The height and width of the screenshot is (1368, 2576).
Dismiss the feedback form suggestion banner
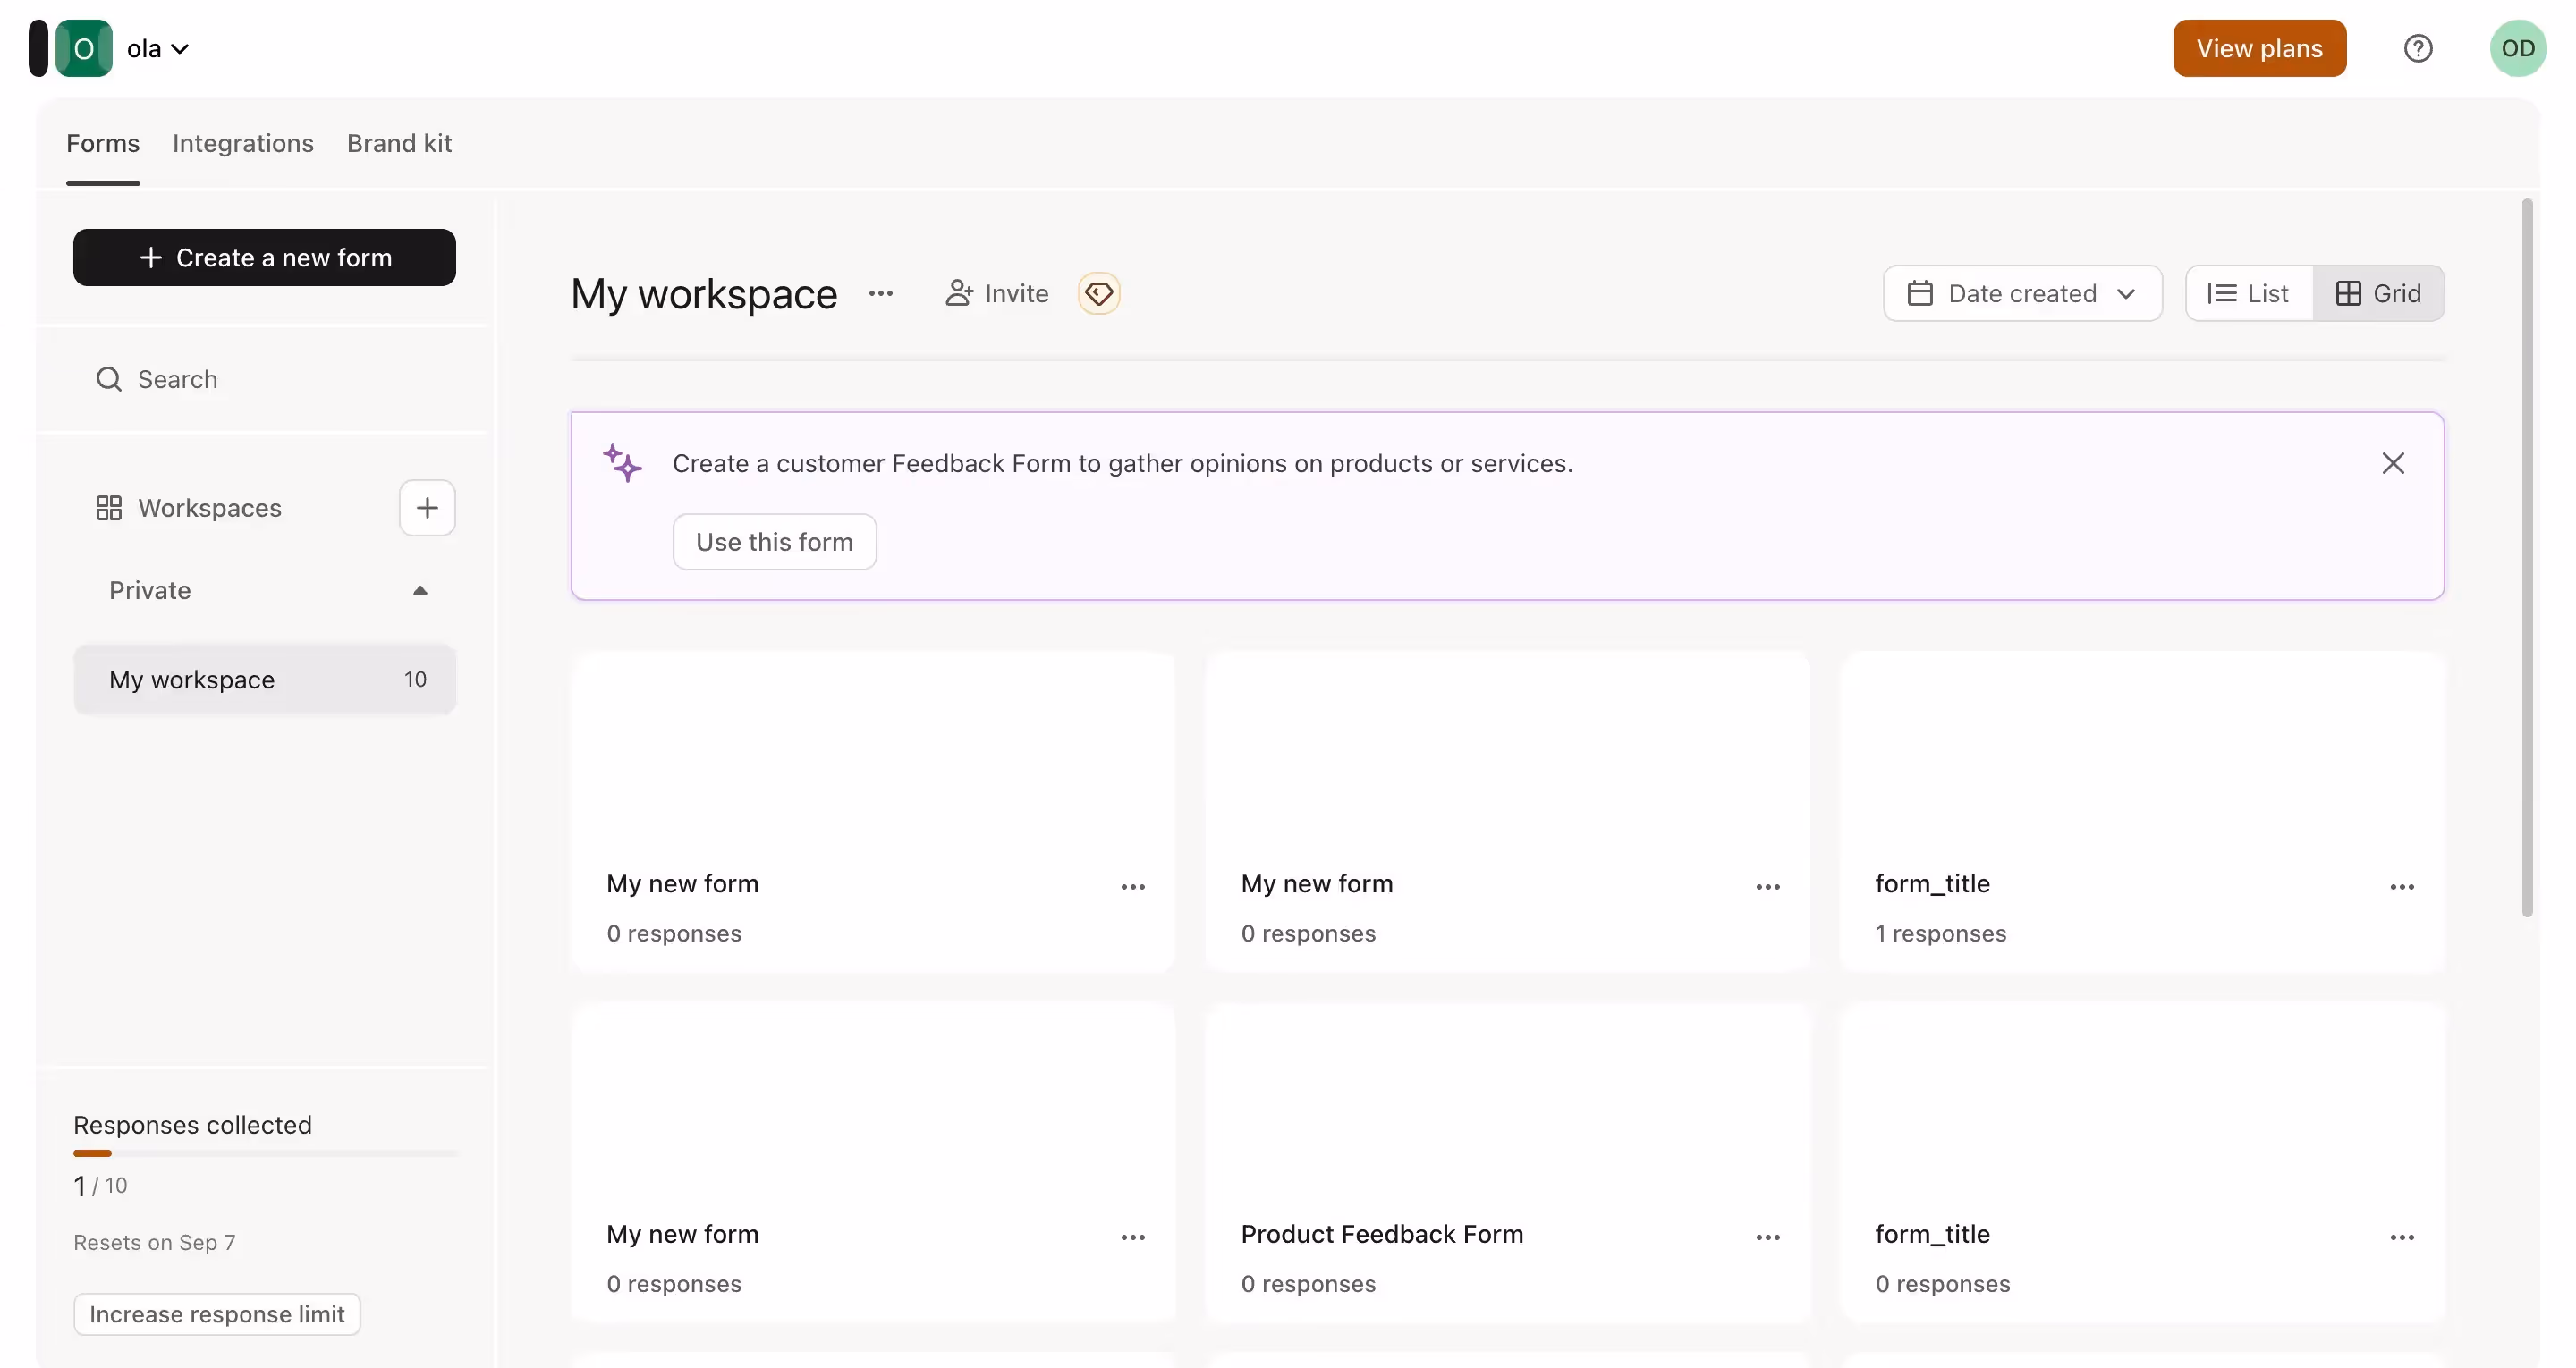(x=2392, y=463)
